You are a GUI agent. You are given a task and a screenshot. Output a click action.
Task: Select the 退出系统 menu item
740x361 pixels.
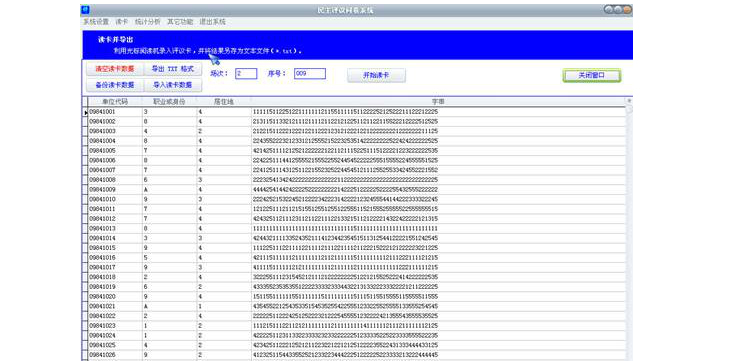coord(212,22)
